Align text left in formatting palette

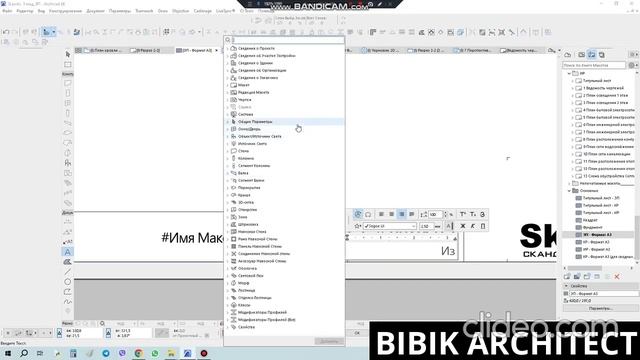(381, 214)
